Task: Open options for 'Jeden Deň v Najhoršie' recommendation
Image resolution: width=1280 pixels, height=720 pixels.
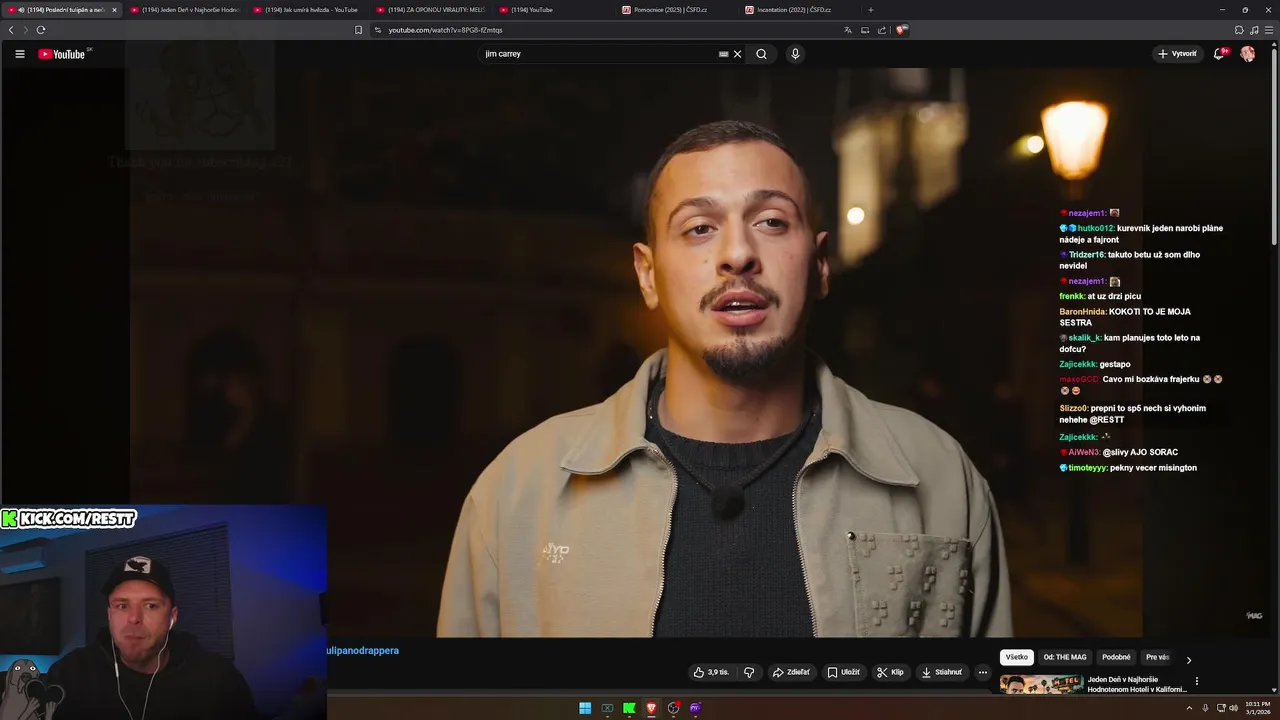Action: pyautogui.click(x=1197, y=682)
